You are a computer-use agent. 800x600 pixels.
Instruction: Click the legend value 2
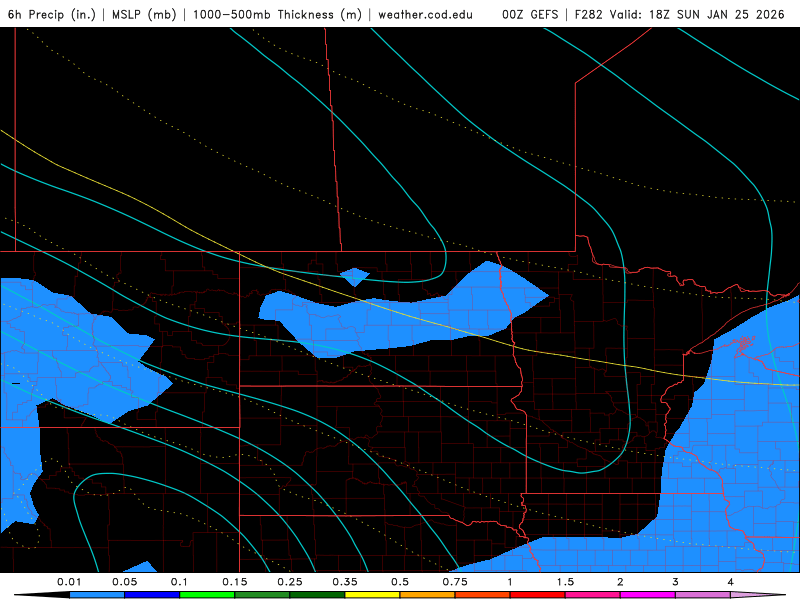(620, 582)
